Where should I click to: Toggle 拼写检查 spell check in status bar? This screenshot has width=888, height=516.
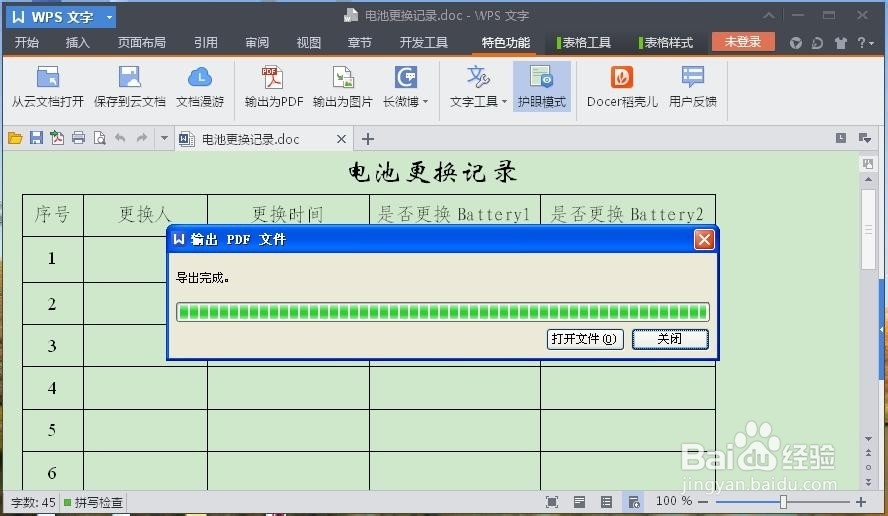pos(93,502)
